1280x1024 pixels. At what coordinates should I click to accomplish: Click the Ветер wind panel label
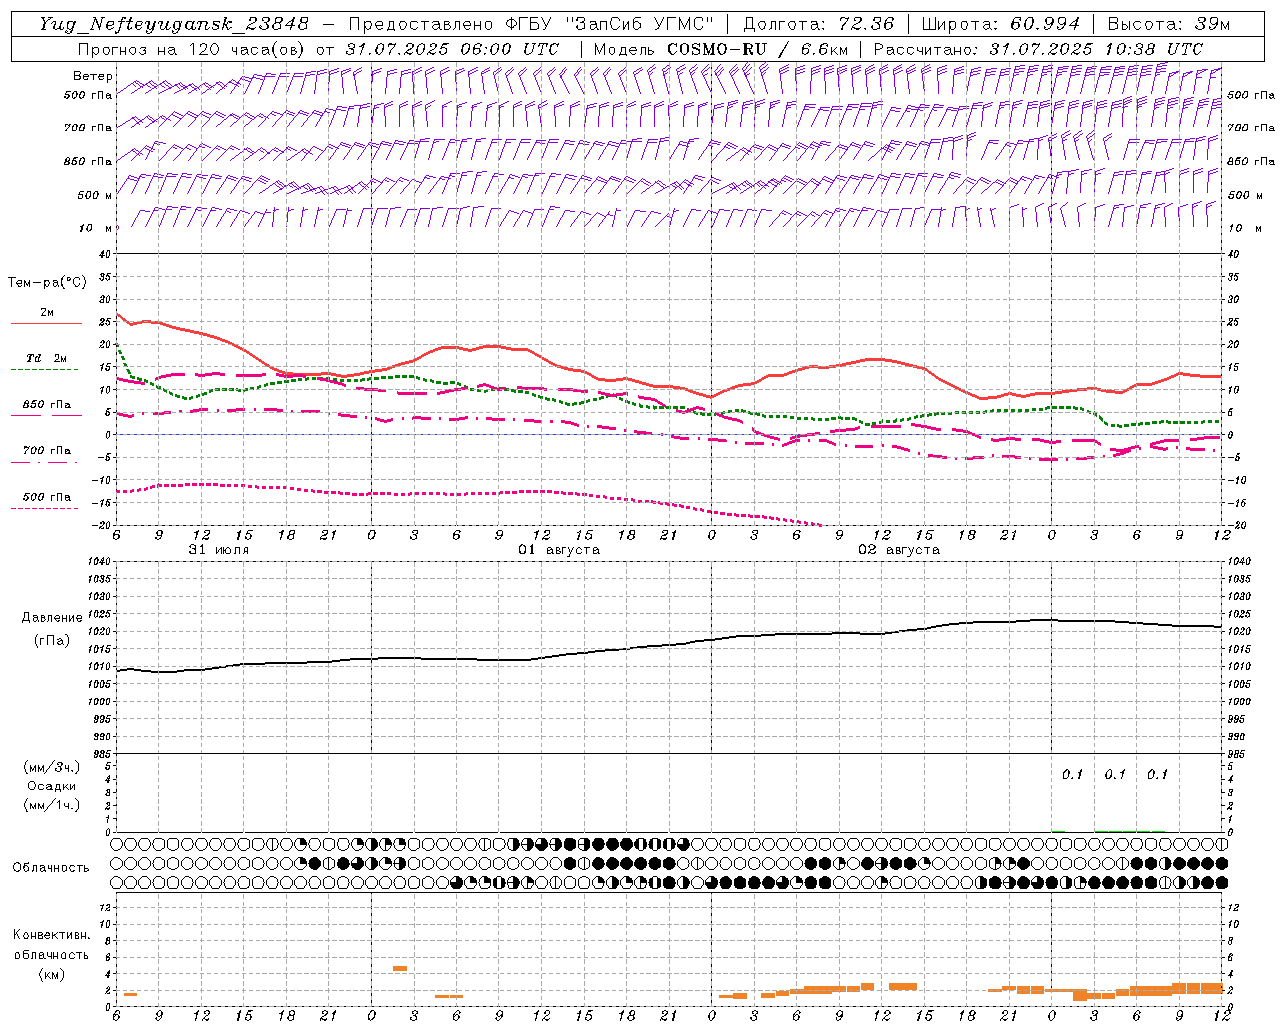point(93,76)
